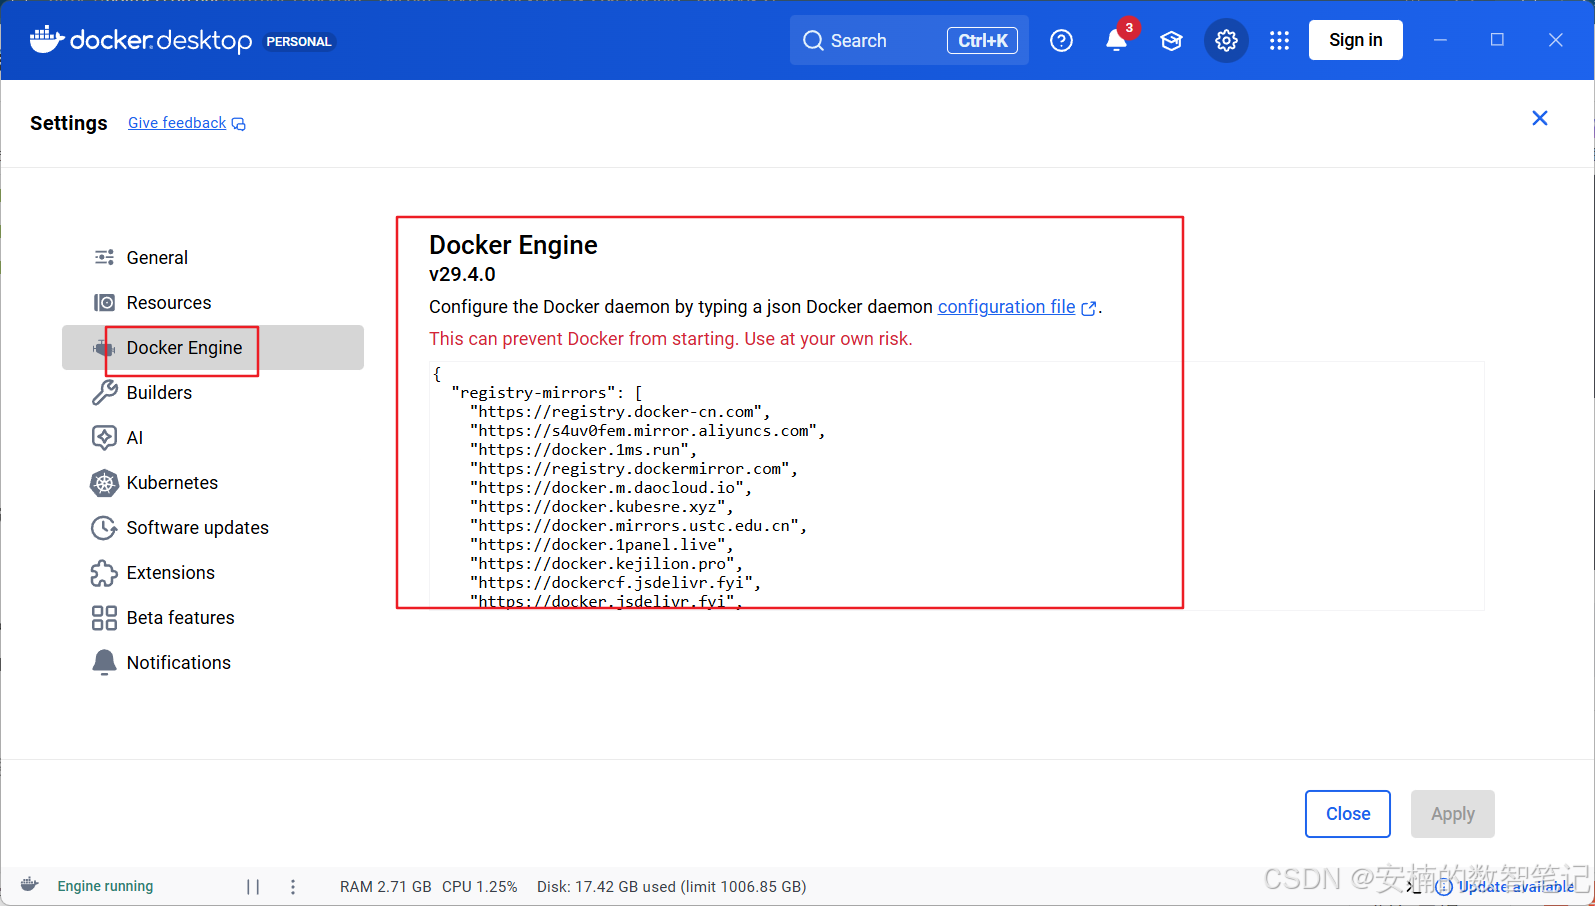Image resolution: width=1595 pixels, height=906 pixels.
Task: Pause the Docker engine from status bar
Action: pyautogui.click(x=253, y=886)
